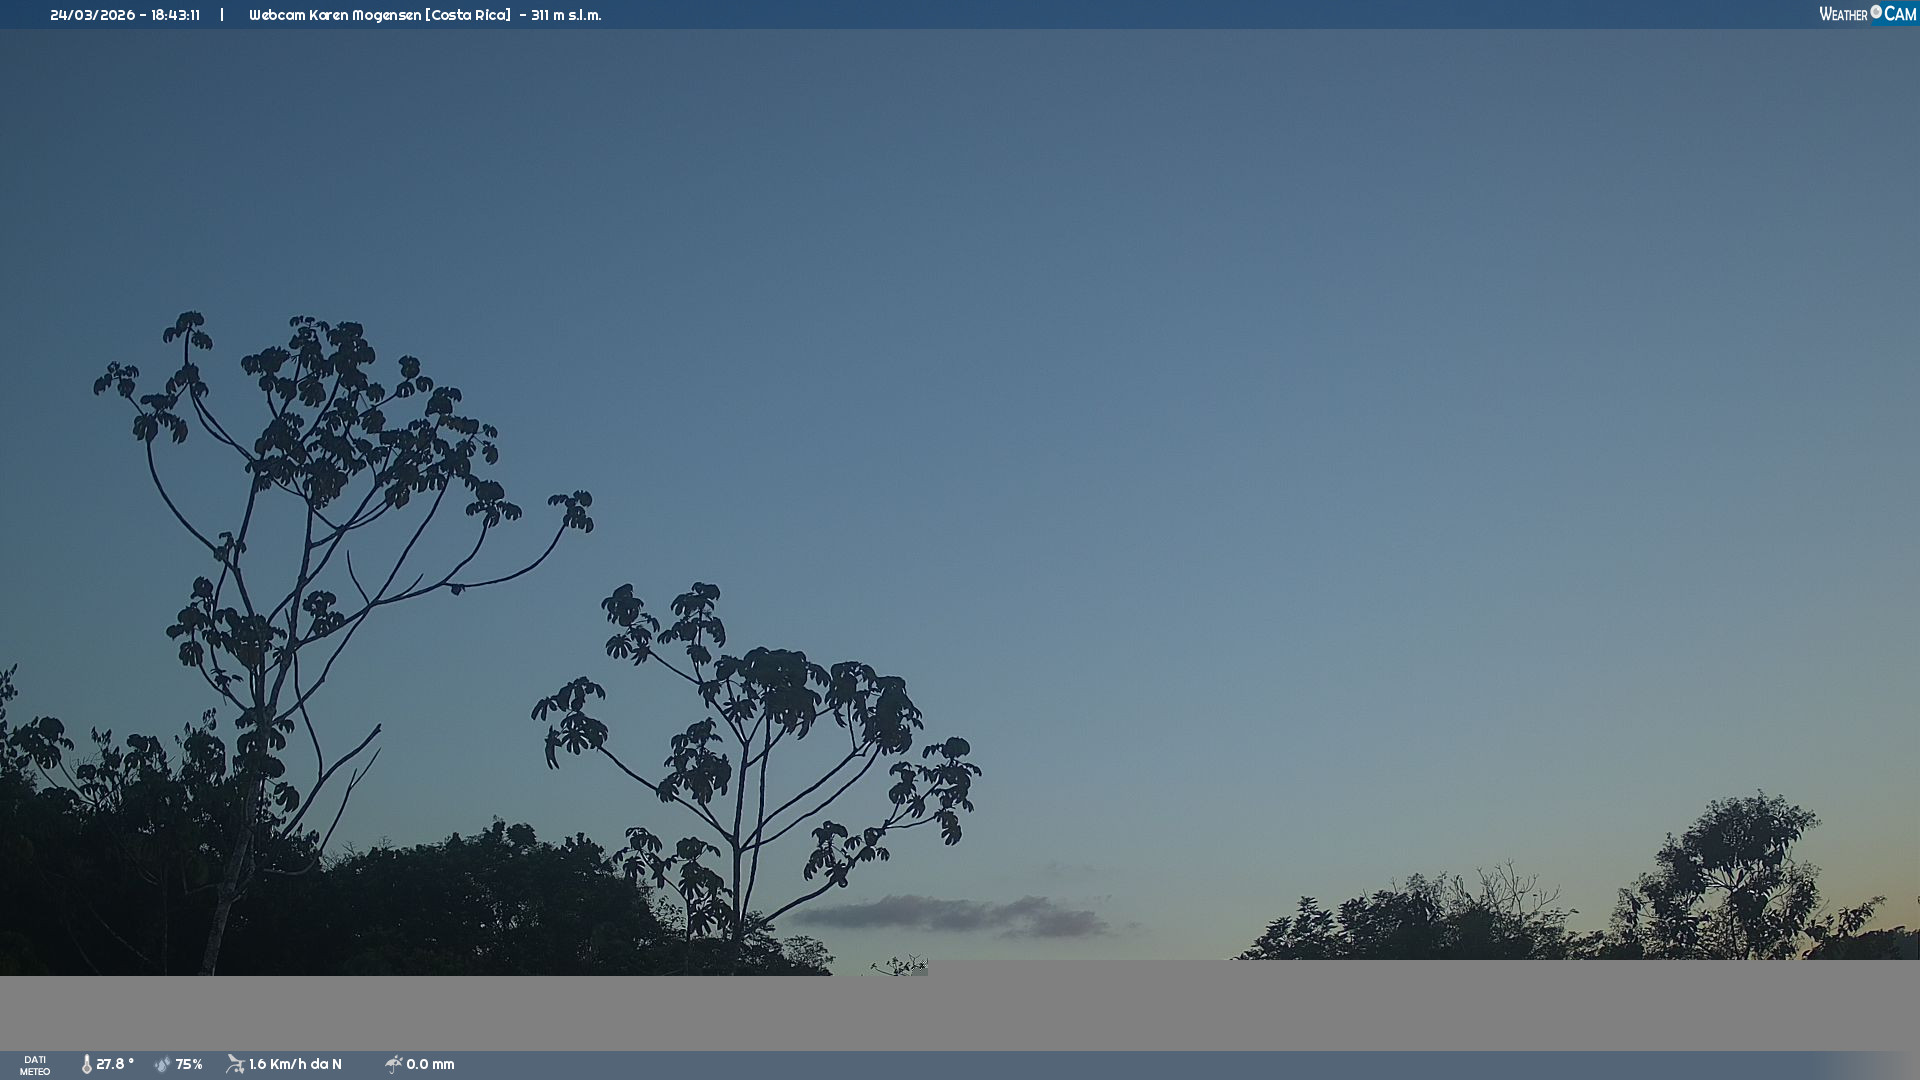The width and height of the screenshot is (1920, 1080).
Task: Click the 27.8° temperature reading
Action: point(115,1065)
